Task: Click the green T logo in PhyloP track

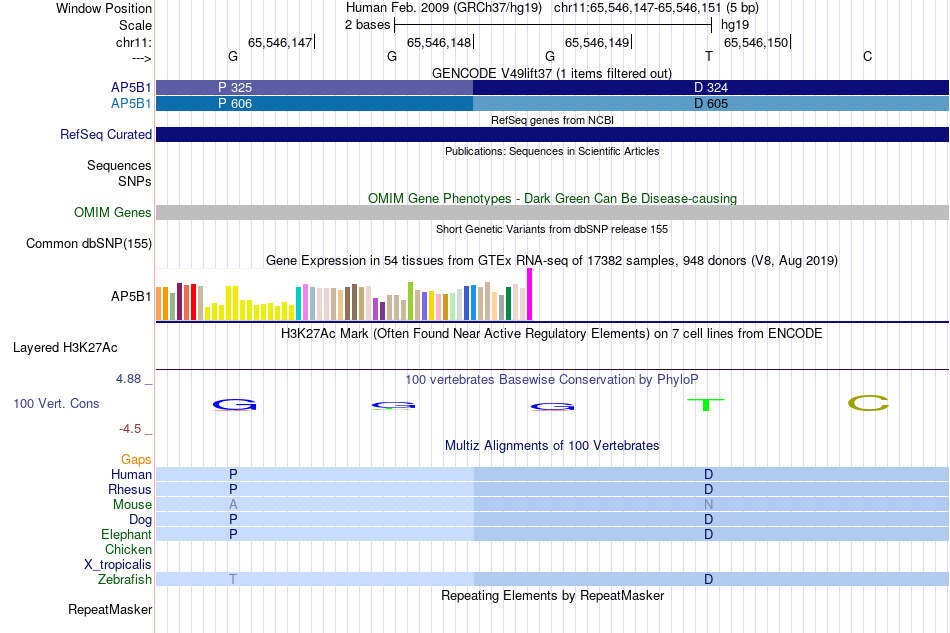Action: [x=706, y=405]
